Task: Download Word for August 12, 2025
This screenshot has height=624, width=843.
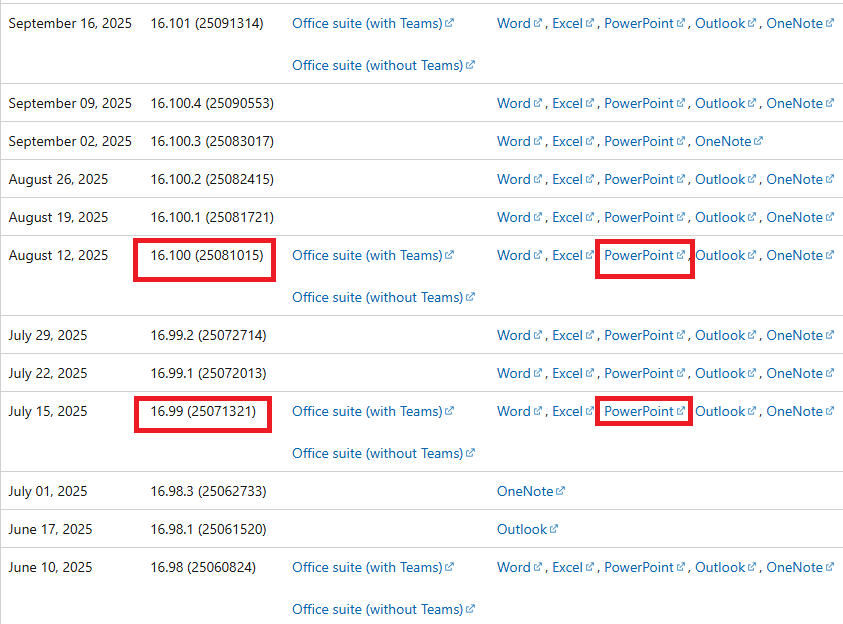Action: (519, 255)
